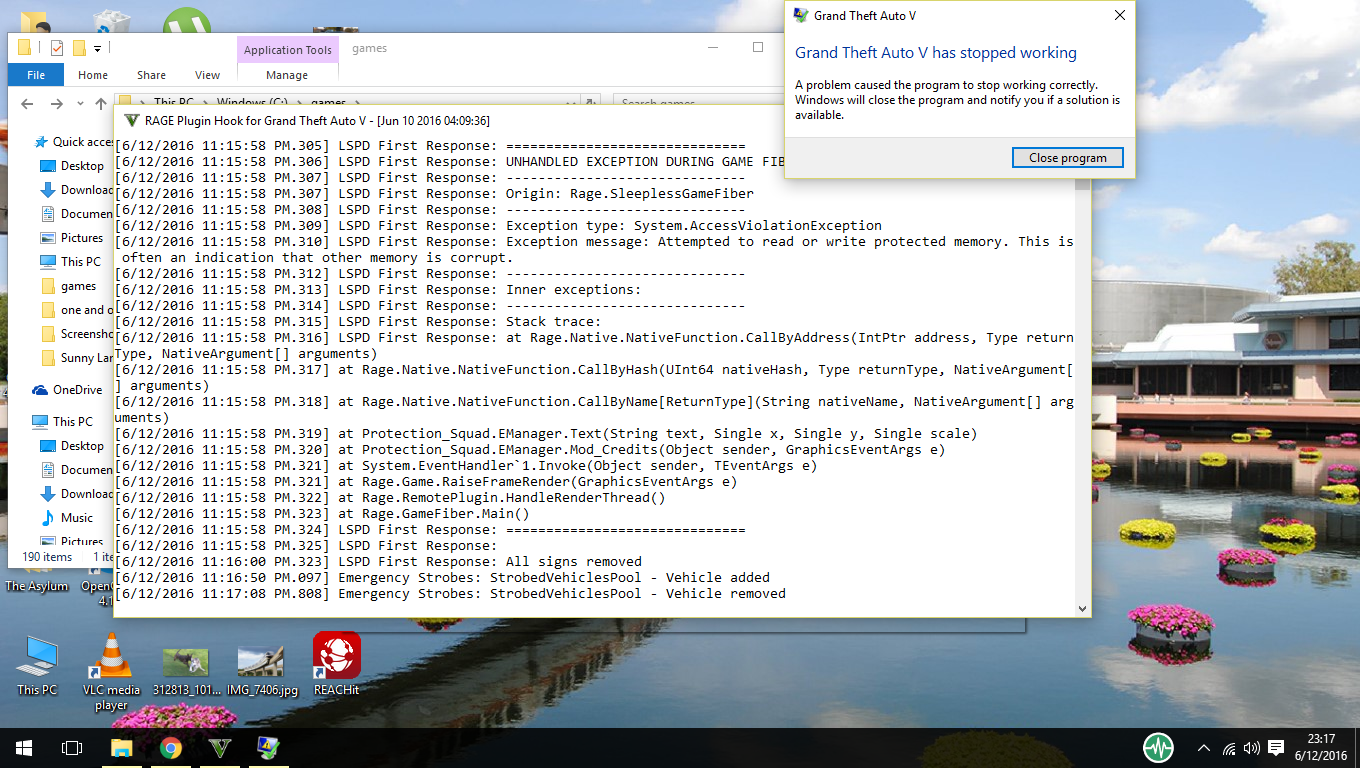
Task: Open the Share ribbon tab
Action: pyautogui.click(x=152, y=75)
